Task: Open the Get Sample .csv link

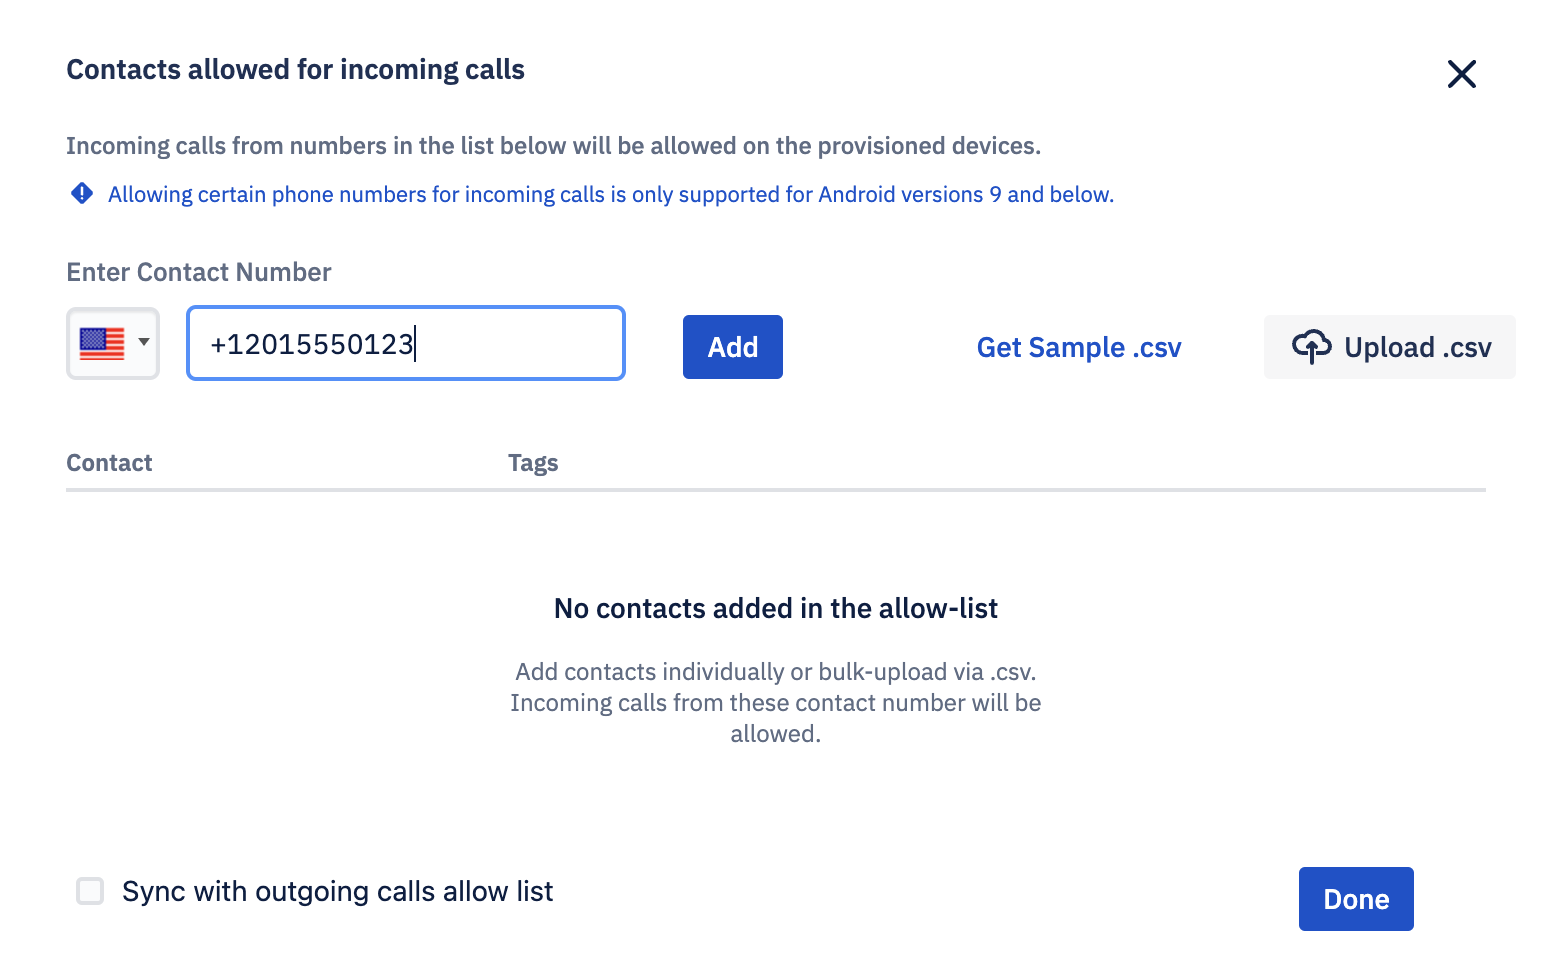Action: point(1078,347)
